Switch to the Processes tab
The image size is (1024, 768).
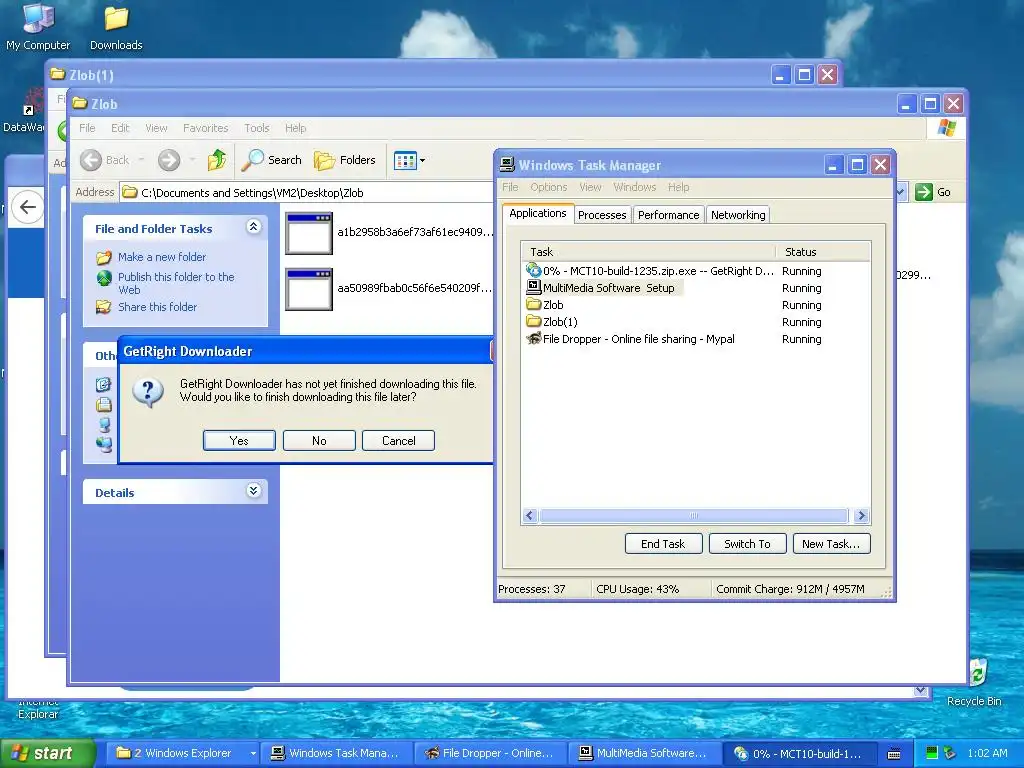coord(602,215)
